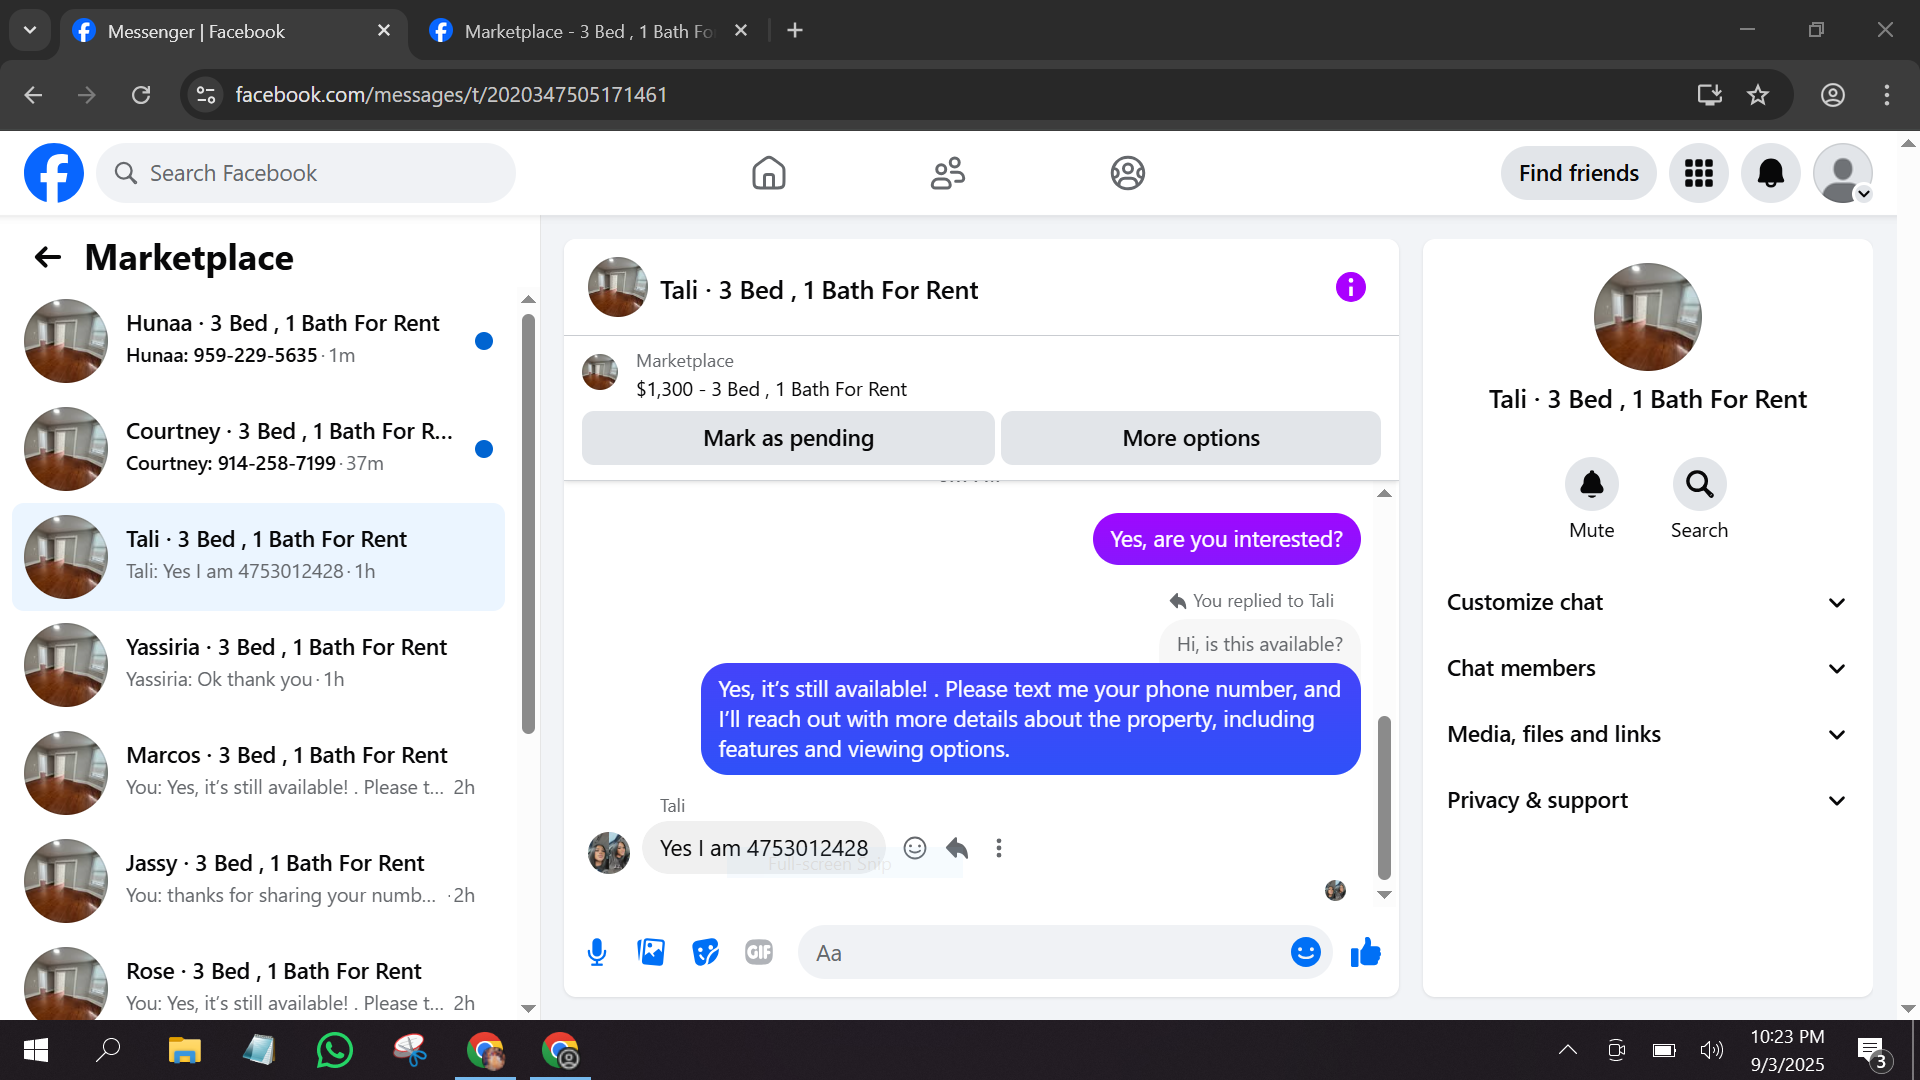This screenshot has width=1920, height=1080.
Task: Choose a sticker with the sticker icon
Action: (705, 953)
